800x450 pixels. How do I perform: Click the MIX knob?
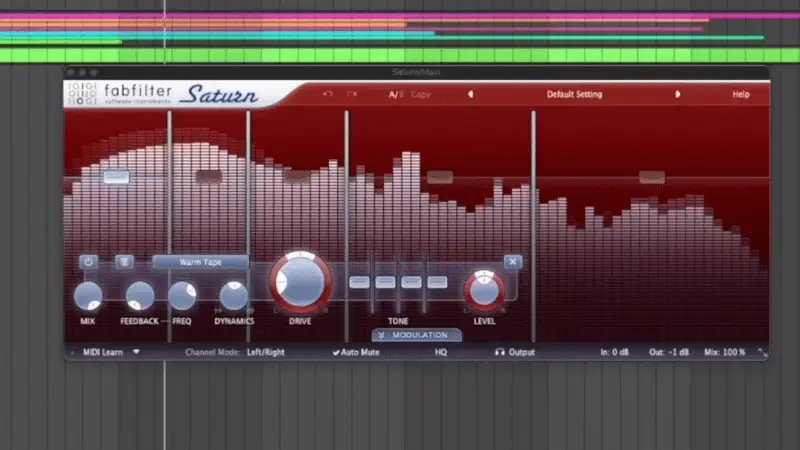(x=88, y=296)
